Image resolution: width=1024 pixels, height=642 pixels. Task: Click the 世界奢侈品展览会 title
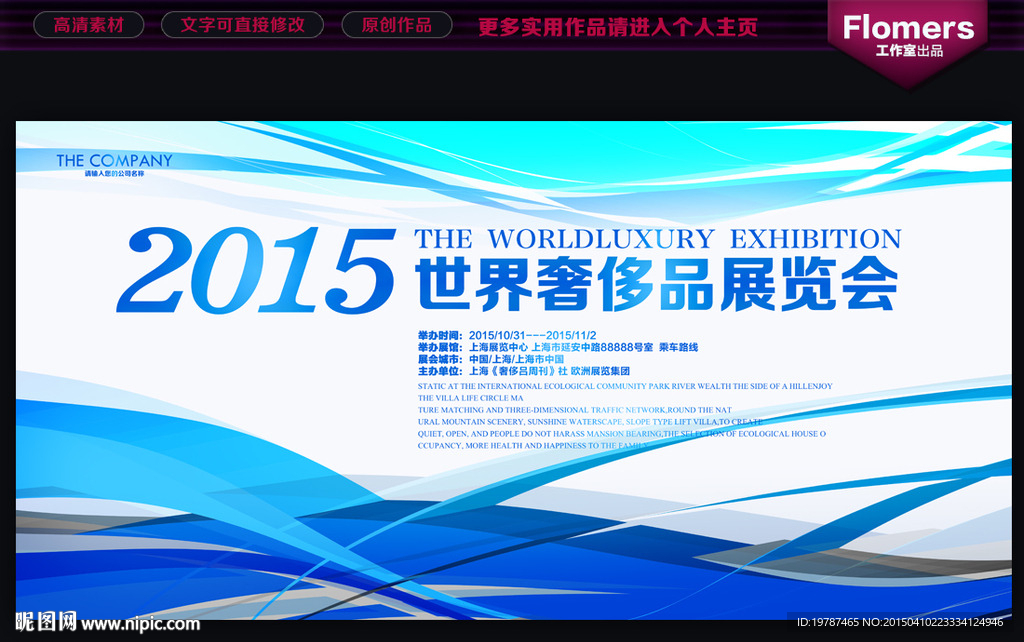coord(657,284)
